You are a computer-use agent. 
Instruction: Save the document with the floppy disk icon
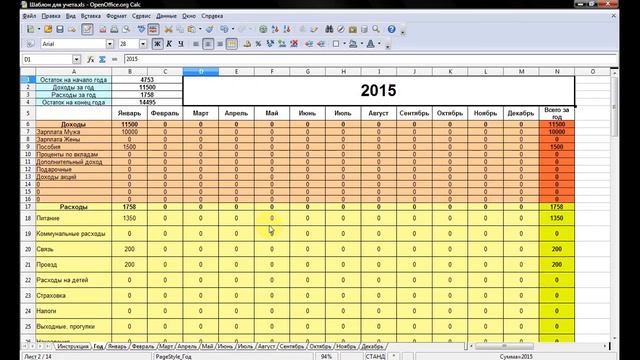point(60,29)
